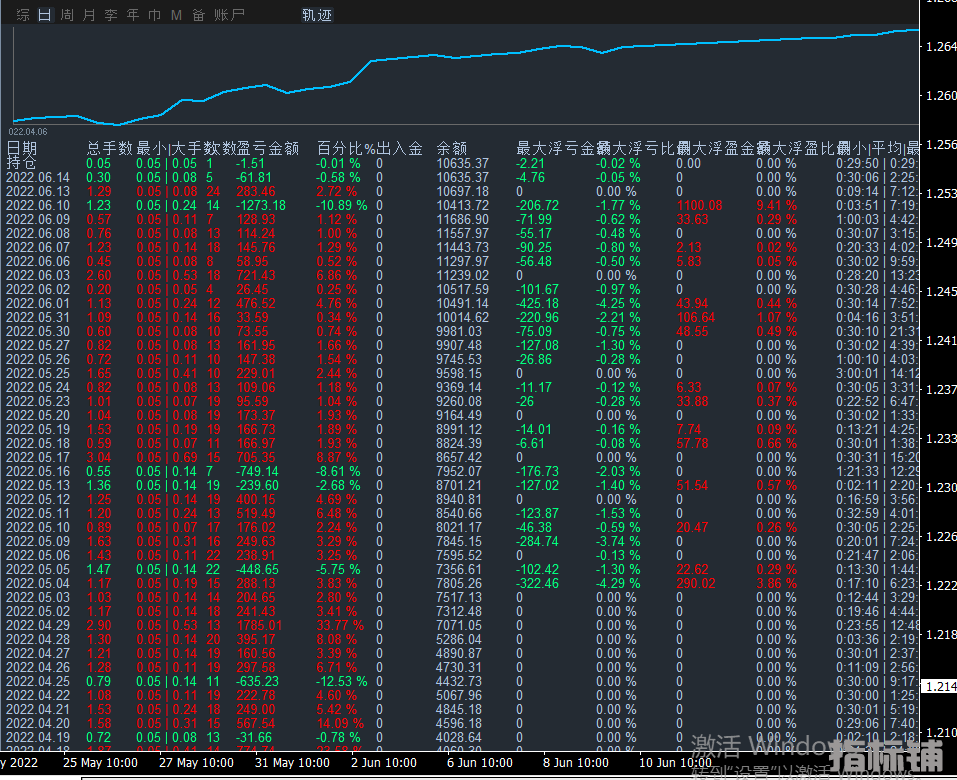957x780 pixels.
Task: Click the -1273.18 loss value
Action: tap(261, 206)
